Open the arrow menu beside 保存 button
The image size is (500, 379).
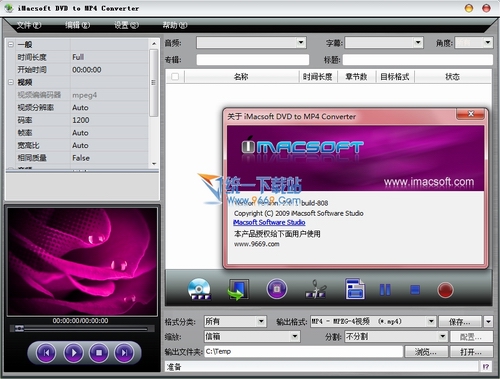488,321
